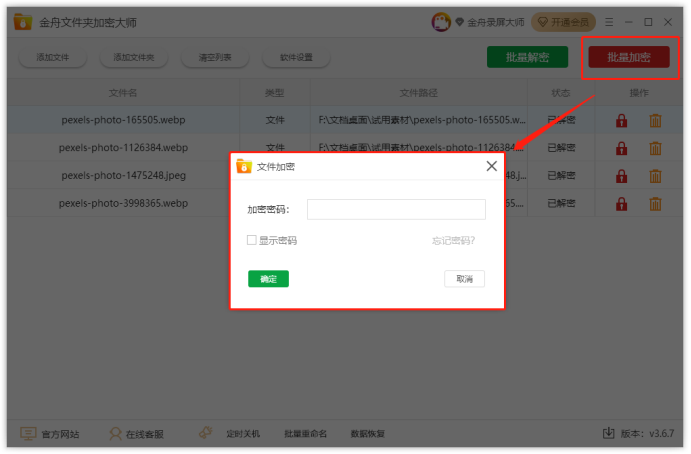
Task: Click the 添加文件夹 button
Action: 134,57
